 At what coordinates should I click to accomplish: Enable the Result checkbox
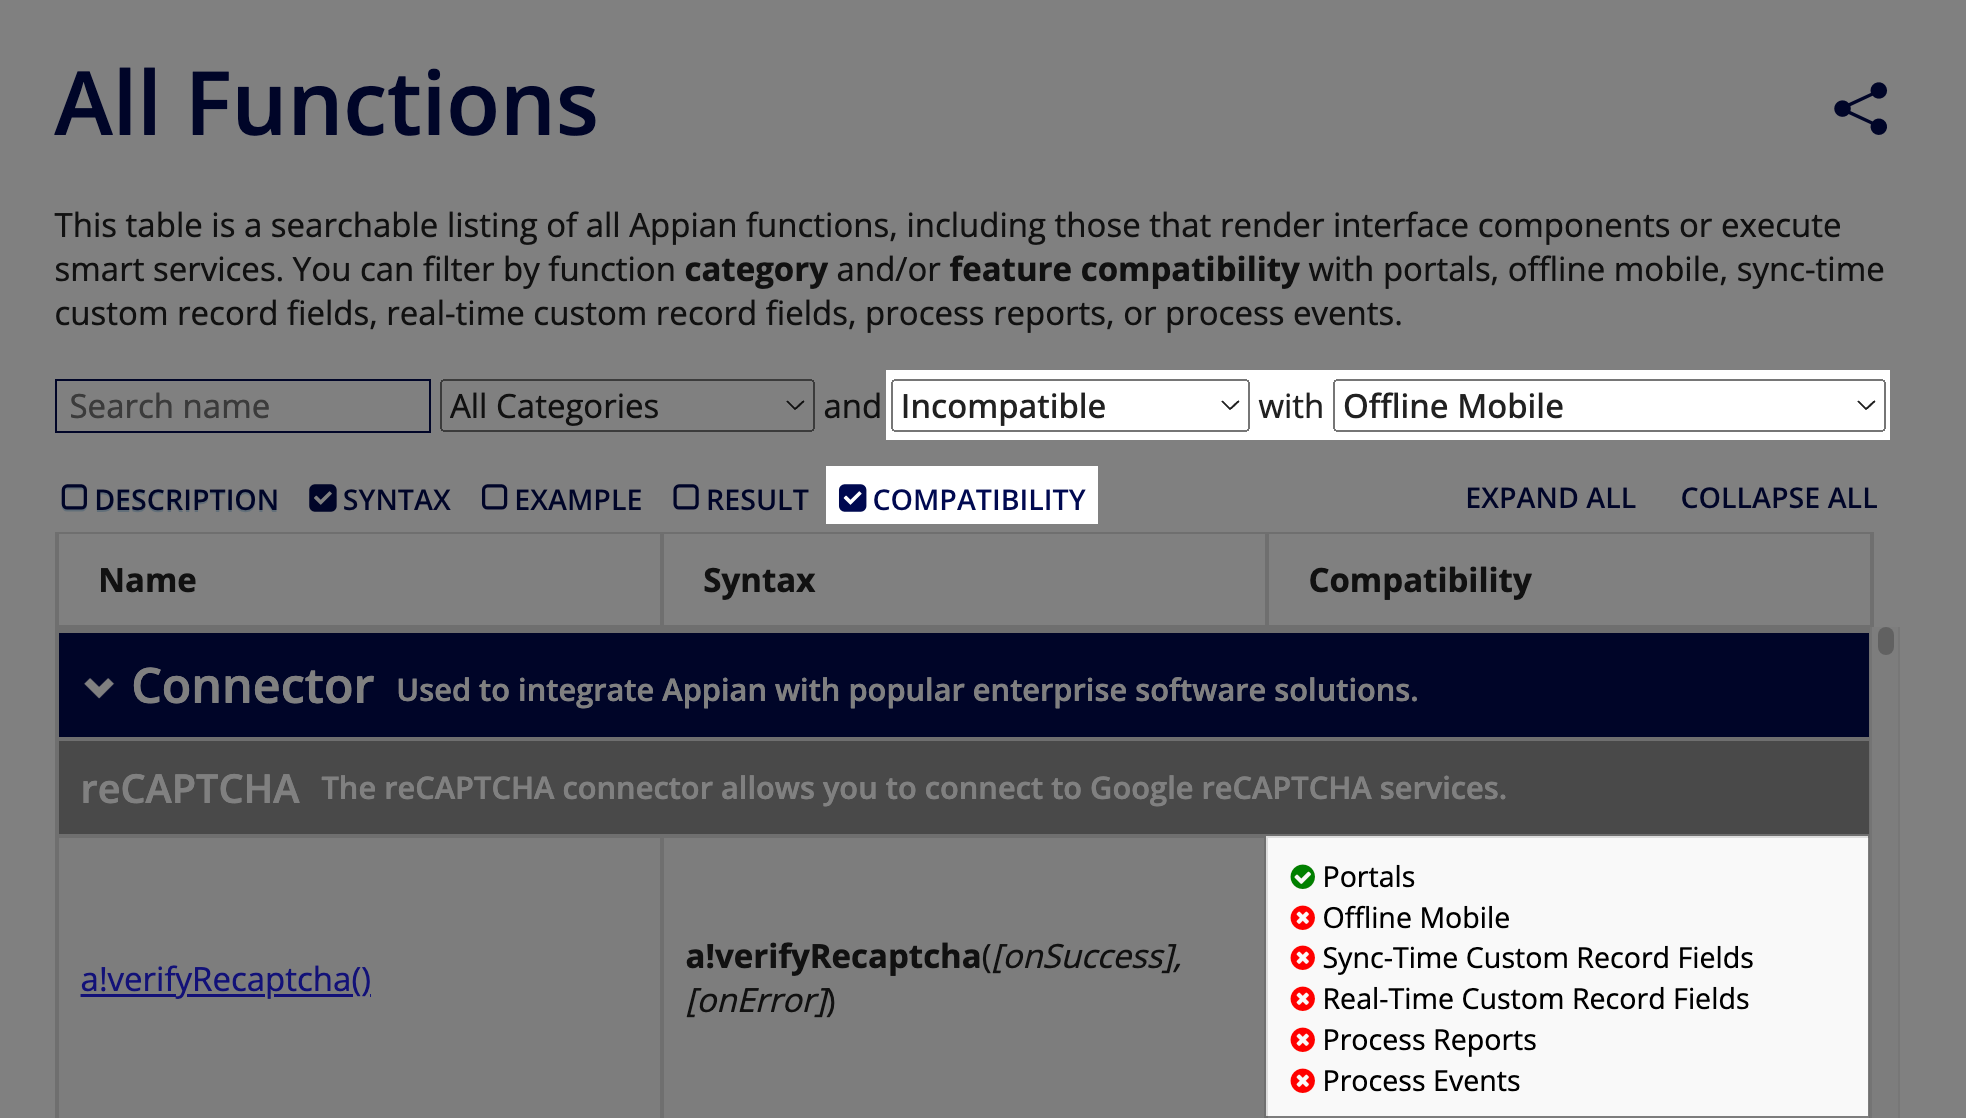pos(686,497)
